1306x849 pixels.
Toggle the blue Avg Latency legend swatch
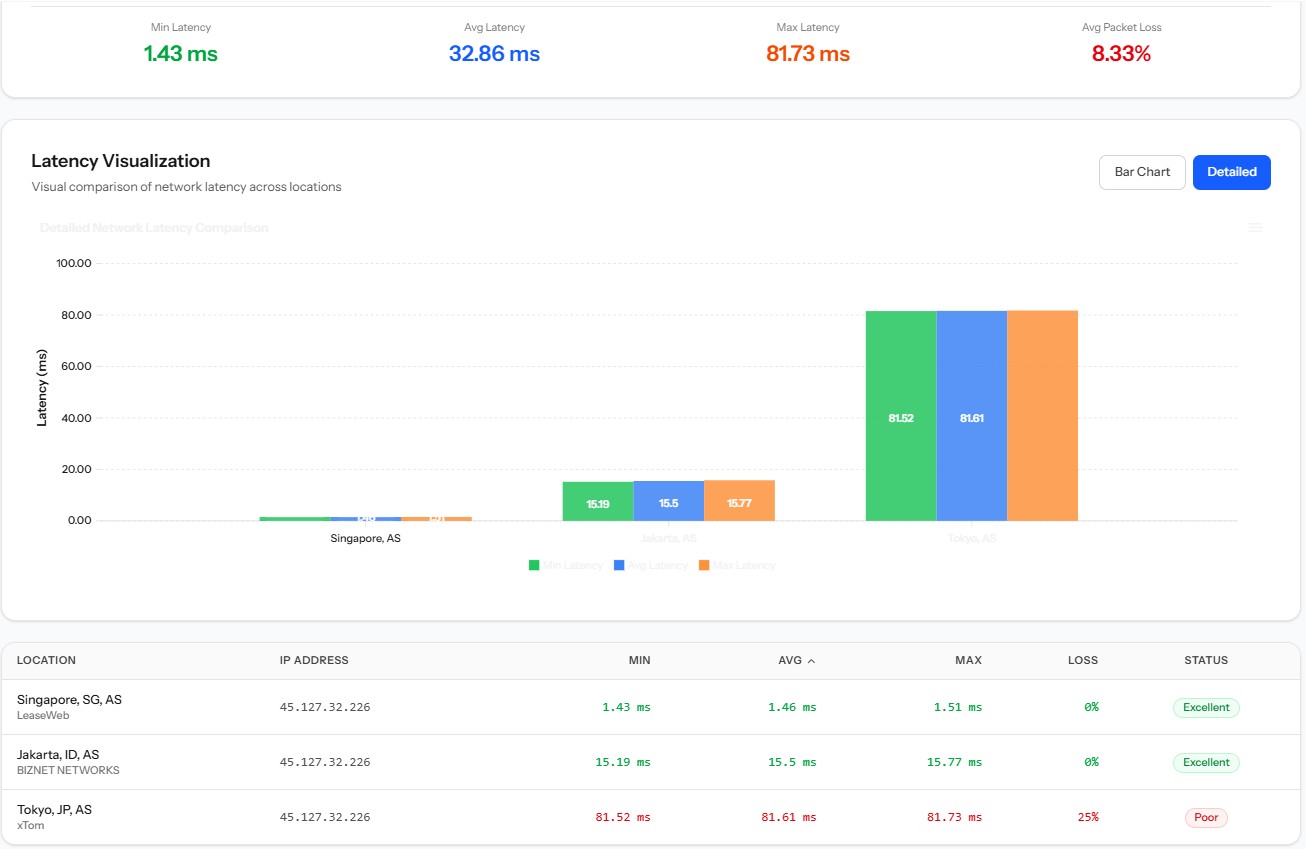pos(619,565)
